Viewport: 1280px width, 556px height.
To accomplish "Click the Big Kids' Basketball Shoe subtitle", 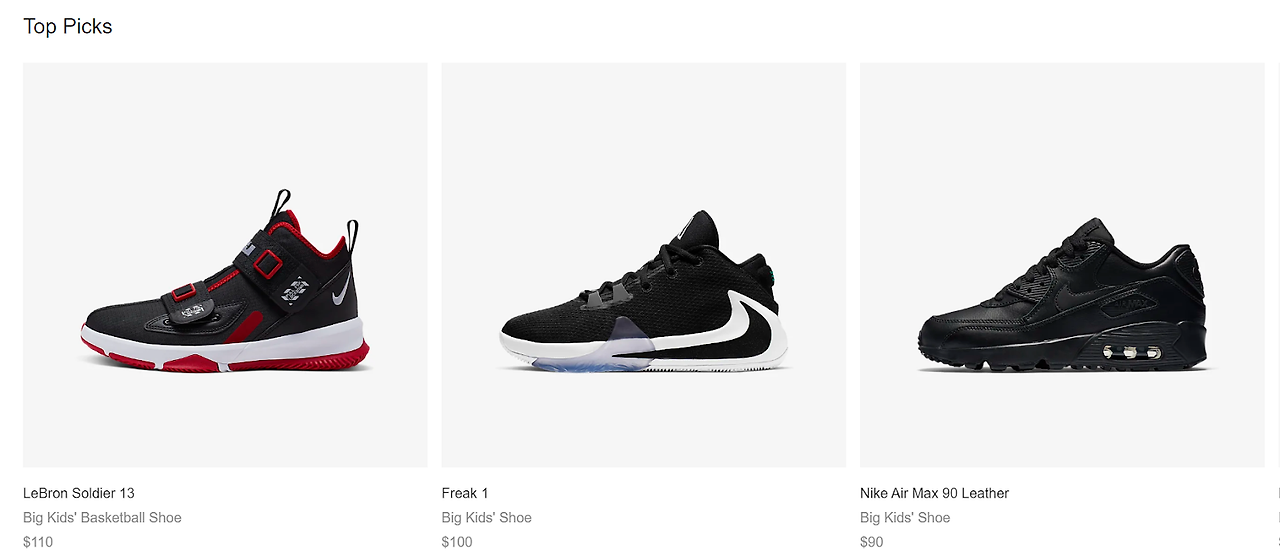I will tap(102, 518).
